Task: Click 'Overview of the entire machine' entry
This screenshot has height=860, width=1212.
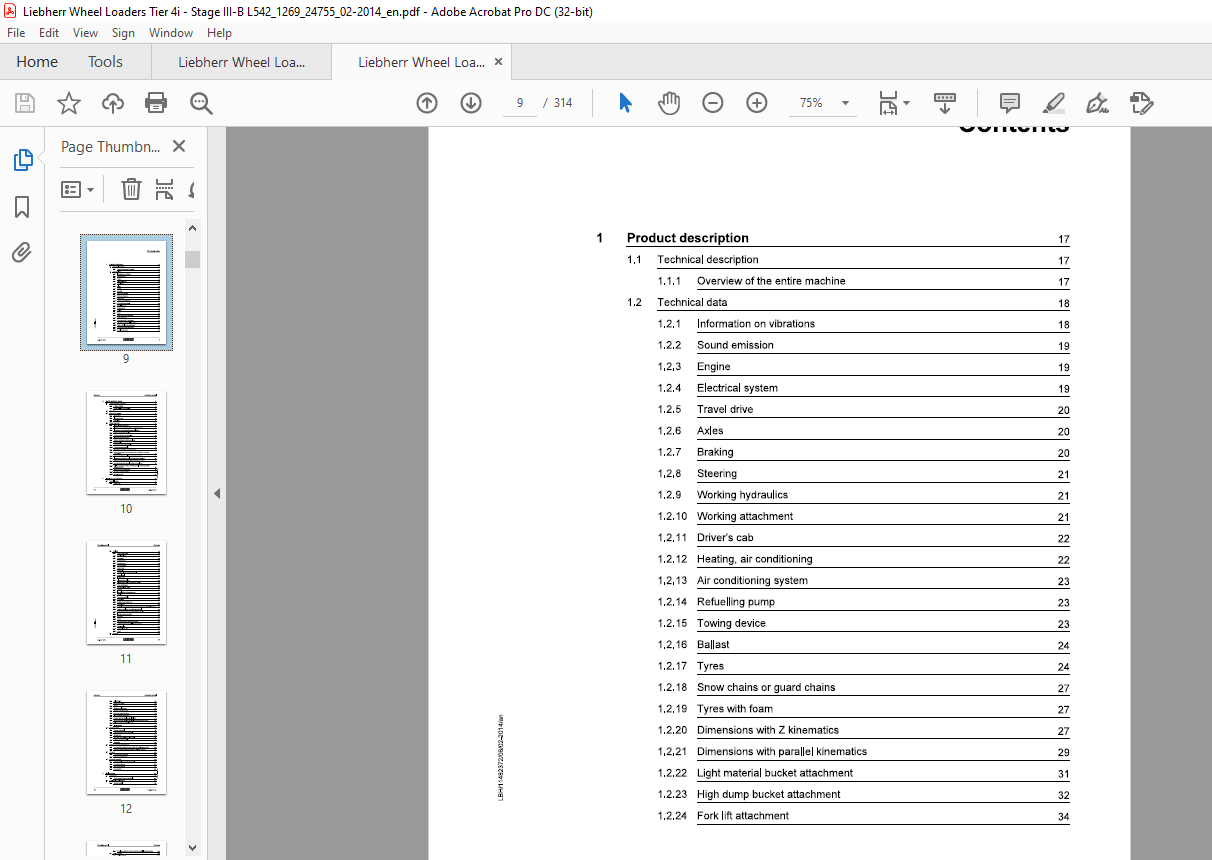Action: click(x=771, y=281)
